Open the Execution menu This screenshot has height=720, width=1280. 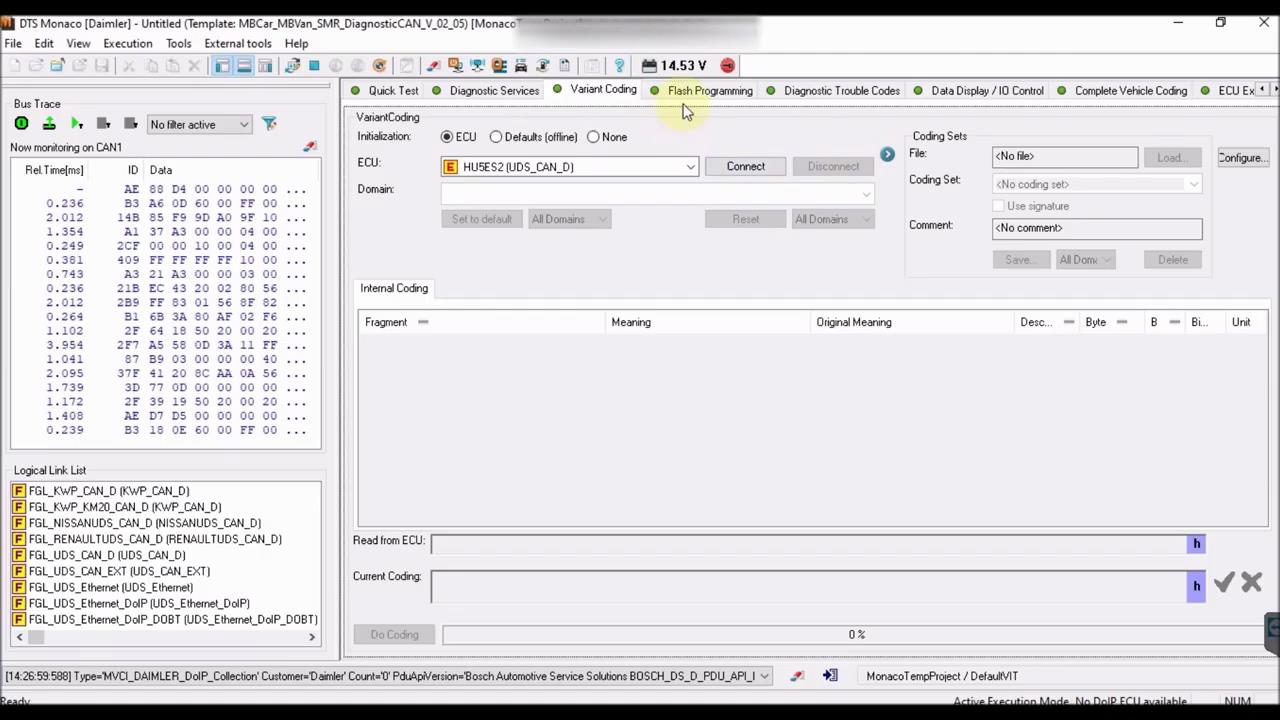pos(128,43)
